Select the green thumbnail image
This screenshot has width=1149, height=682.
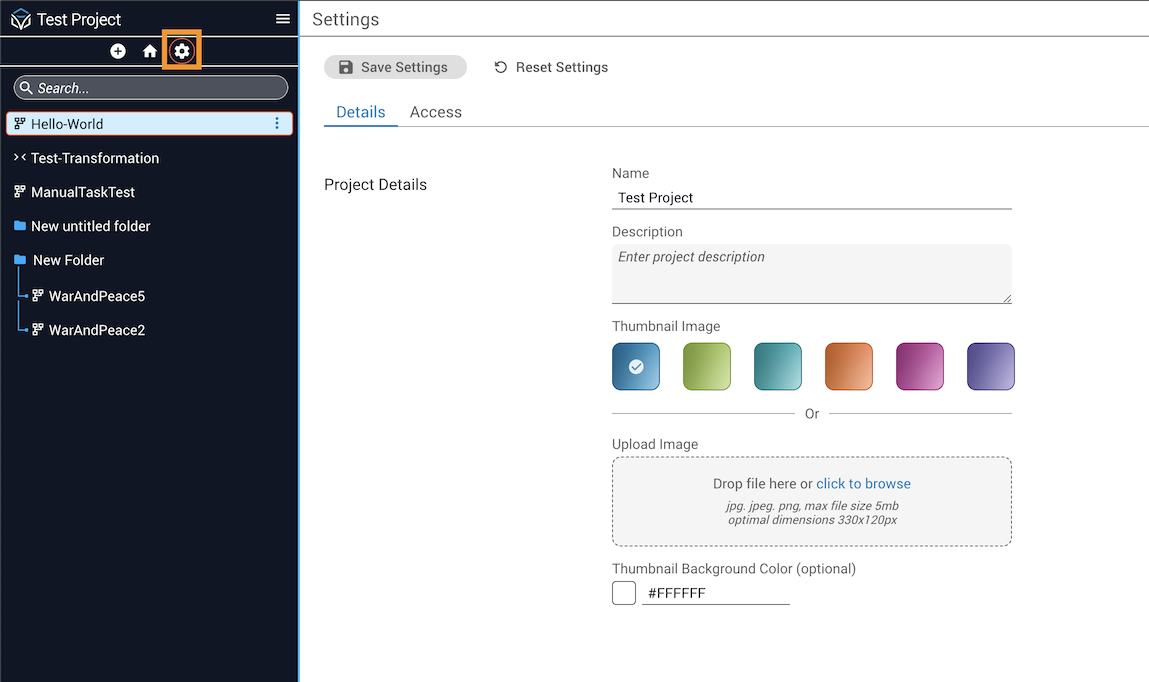pyautogui.click(x=707, y=366)
